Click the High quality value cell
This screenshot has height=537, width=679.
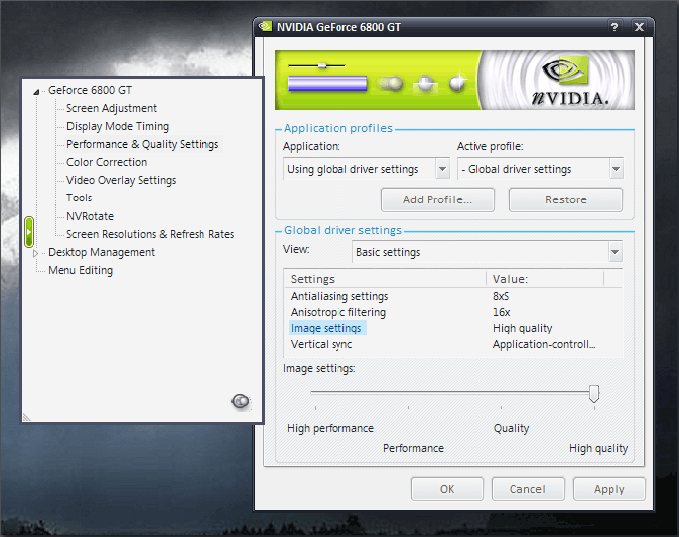click(x=522, y=328)
